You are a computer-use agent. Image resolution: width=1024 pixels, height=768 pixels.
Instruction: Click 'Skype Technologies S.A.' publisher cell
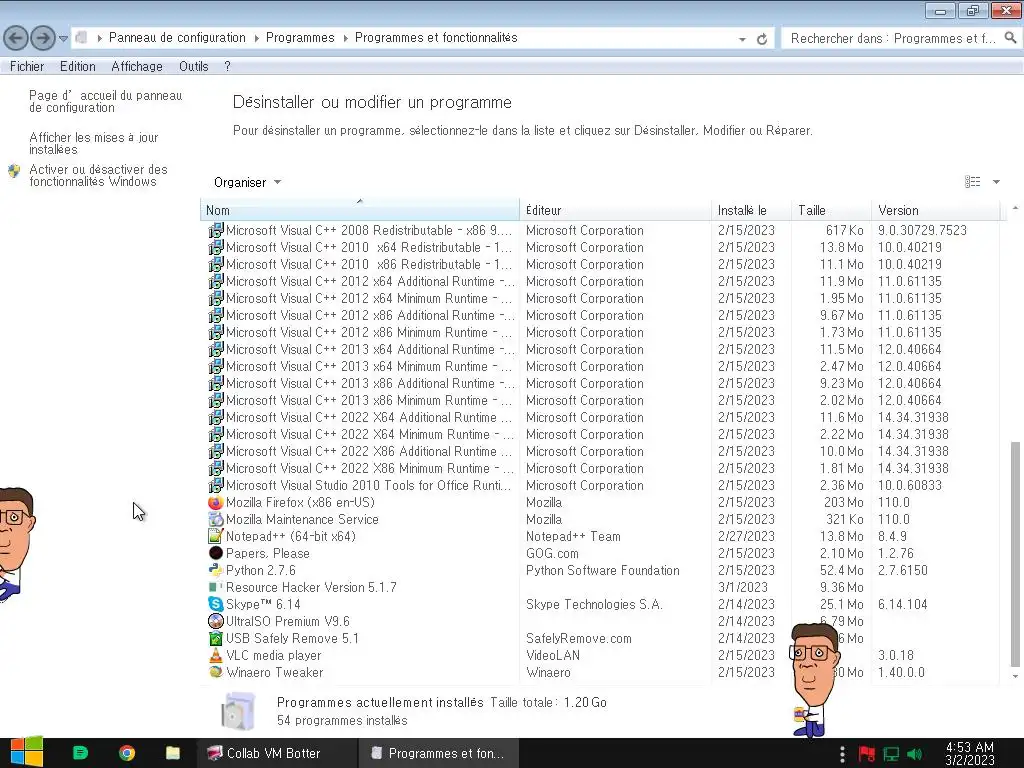tap(594, 604)
